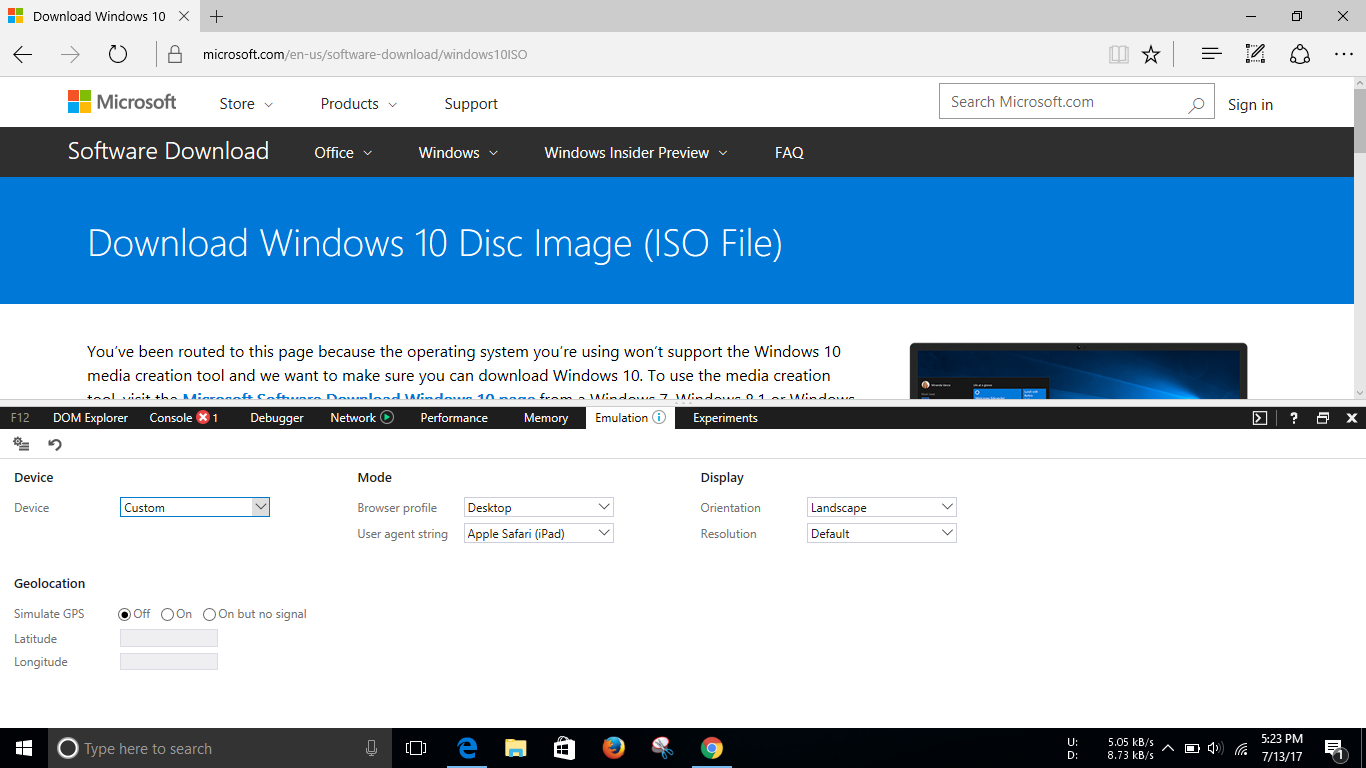Open Resolution dropdown
This screenshot has width=1366, height=768.
click(882, 533)
